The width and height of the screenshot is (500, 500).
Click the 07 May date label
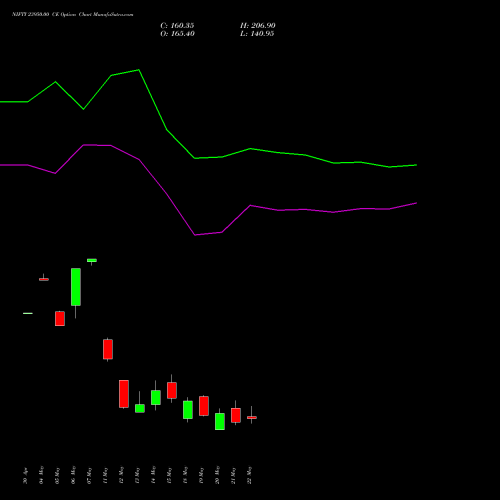pyautogui.click(x=90, y=476)
